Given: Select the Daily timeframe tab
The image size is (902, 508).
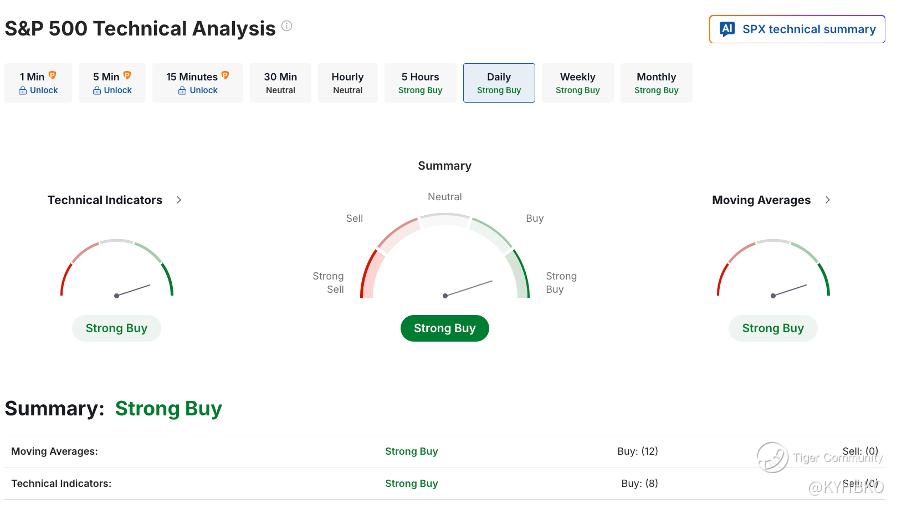Looking at the screenshot, I should point(498,83).
